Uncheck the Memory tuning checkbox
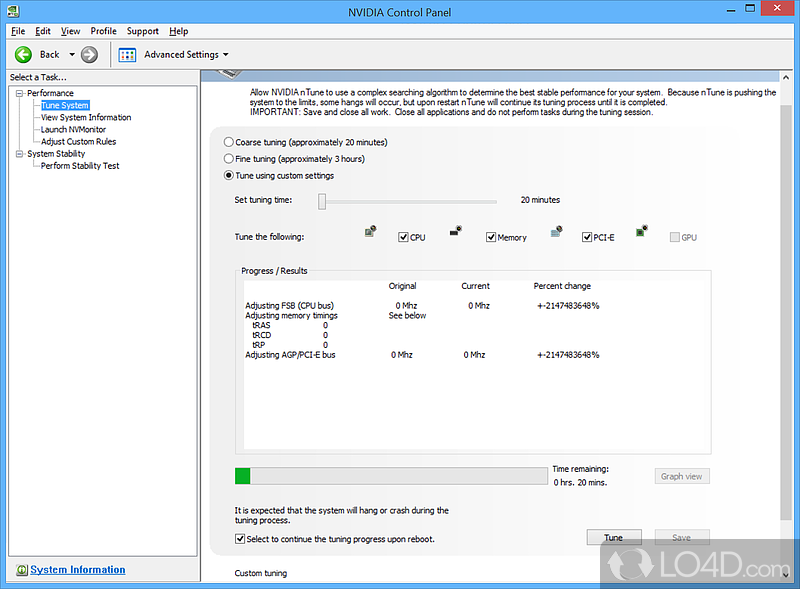 [x=492, y=238]
